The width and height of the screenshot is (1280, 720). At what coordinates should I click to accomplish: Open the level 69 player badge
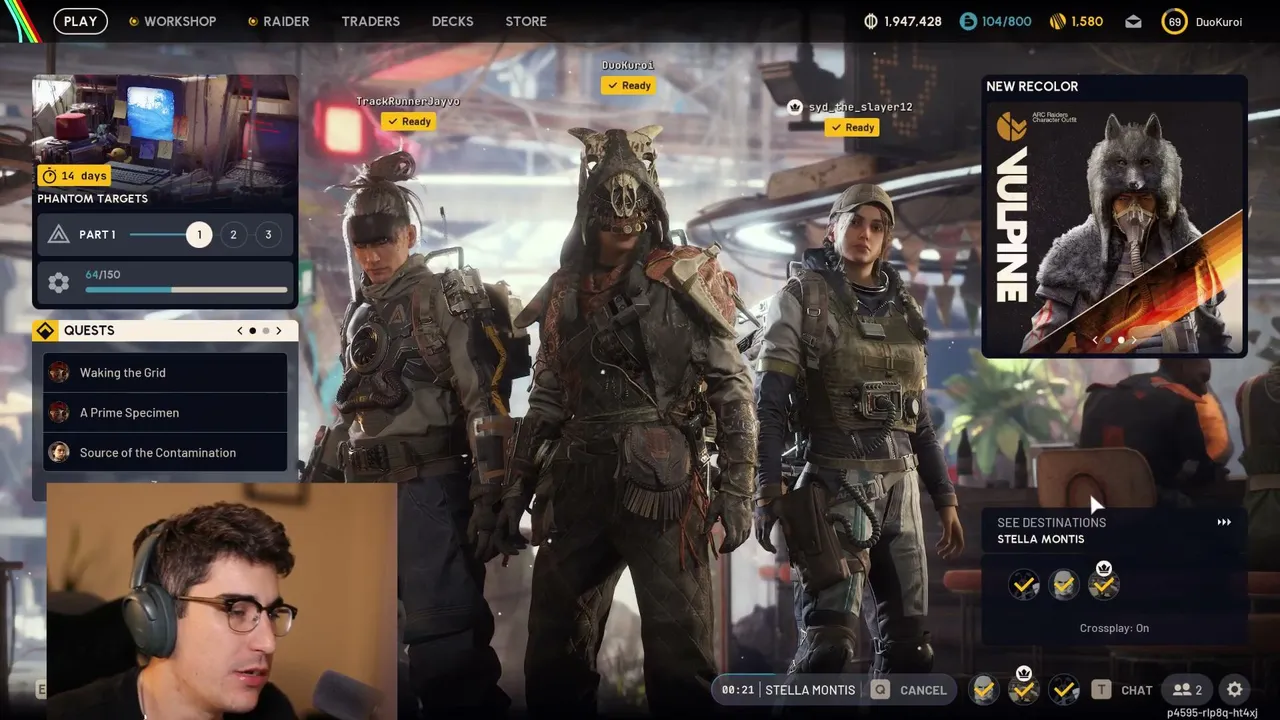[x=1174, y=21]
